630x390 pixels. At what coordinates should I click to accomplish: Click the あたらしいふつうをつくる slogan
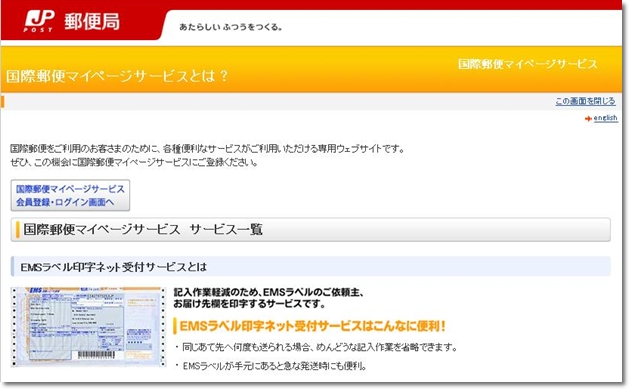pos(231,27)
